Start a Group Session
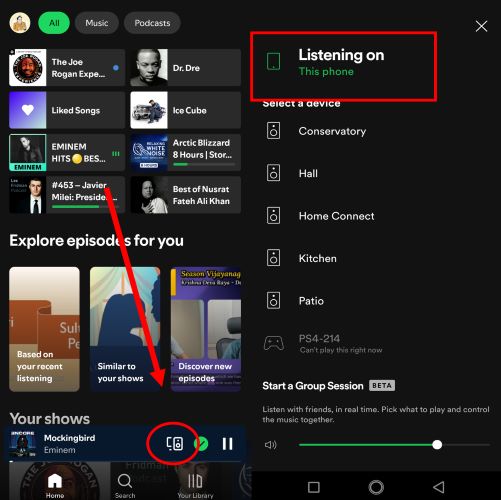Viewport: 501px width, 500px height. pyautogui.click(x=313, y=386)
